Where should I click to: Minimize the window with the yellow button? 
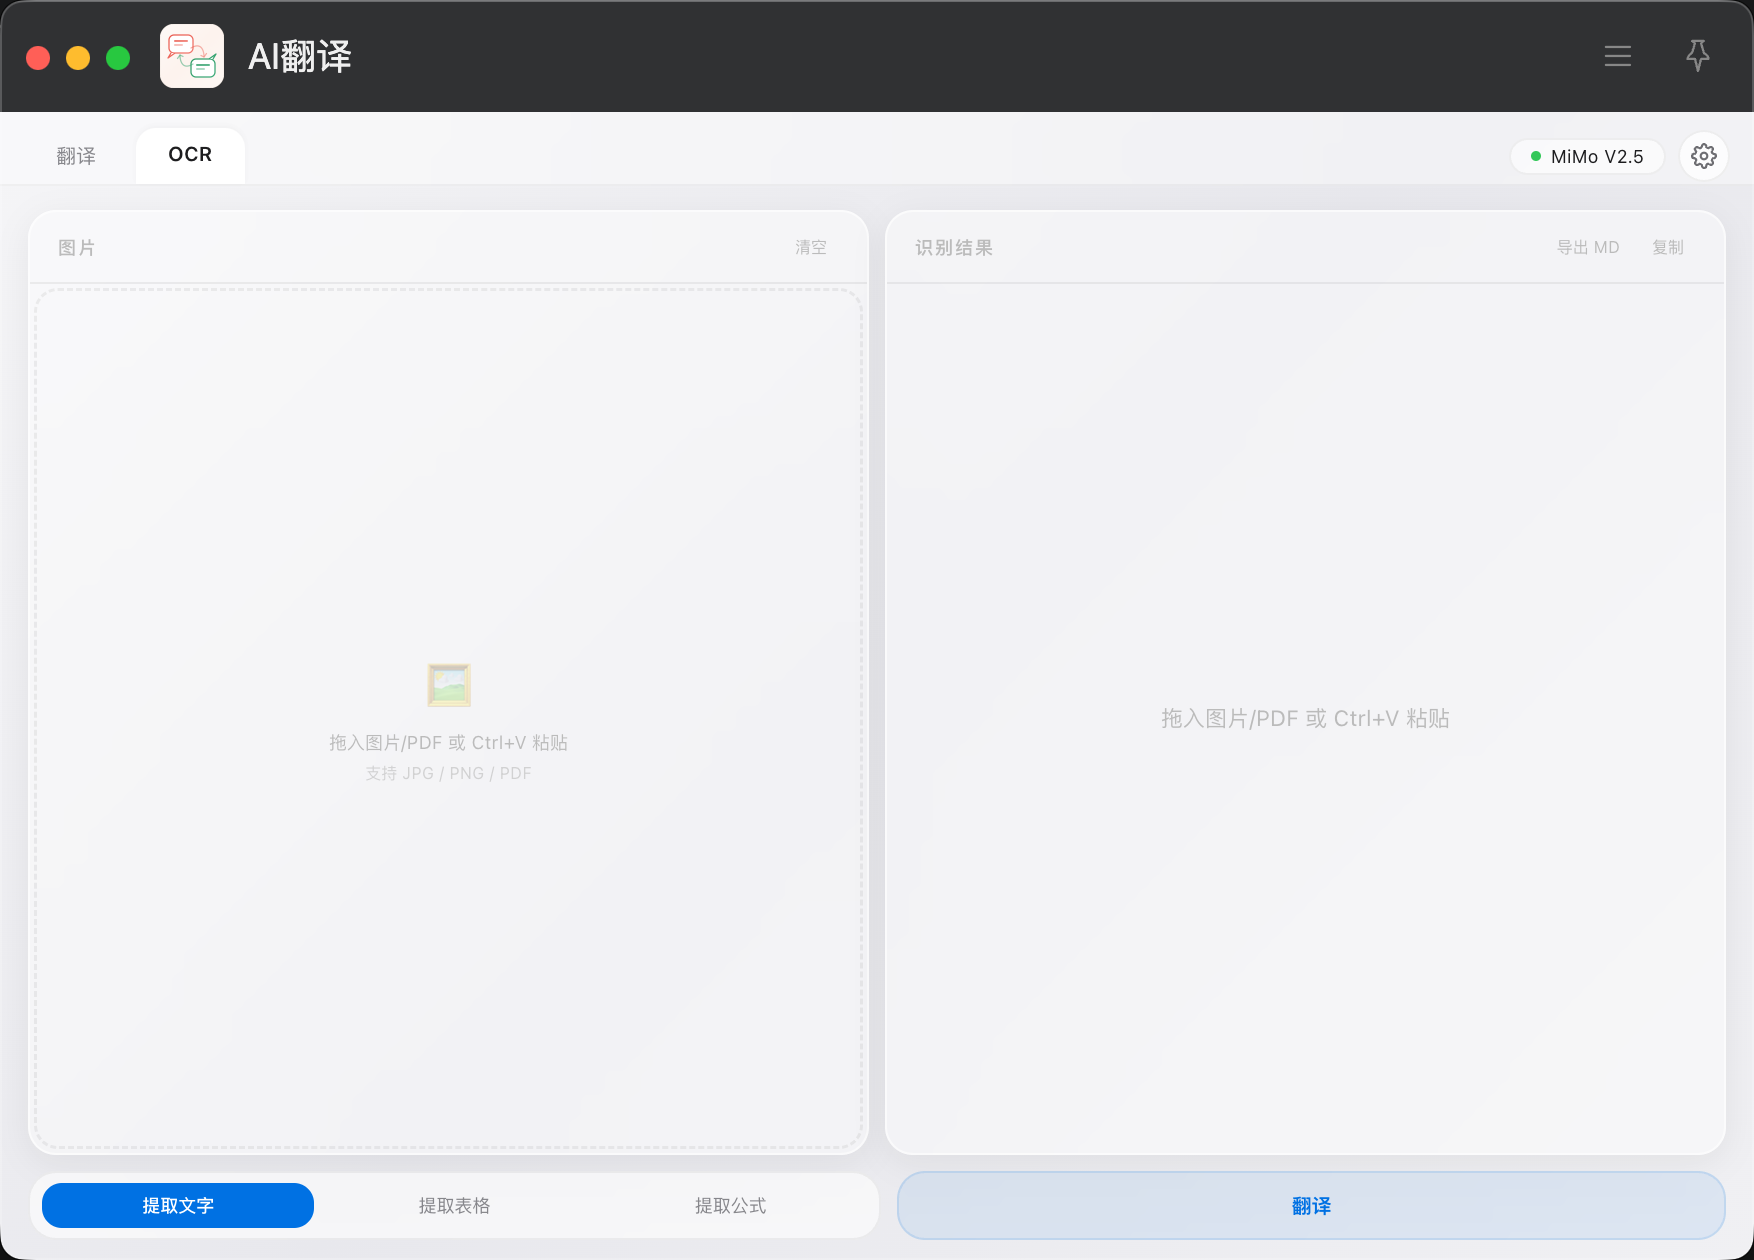(78, 58)
